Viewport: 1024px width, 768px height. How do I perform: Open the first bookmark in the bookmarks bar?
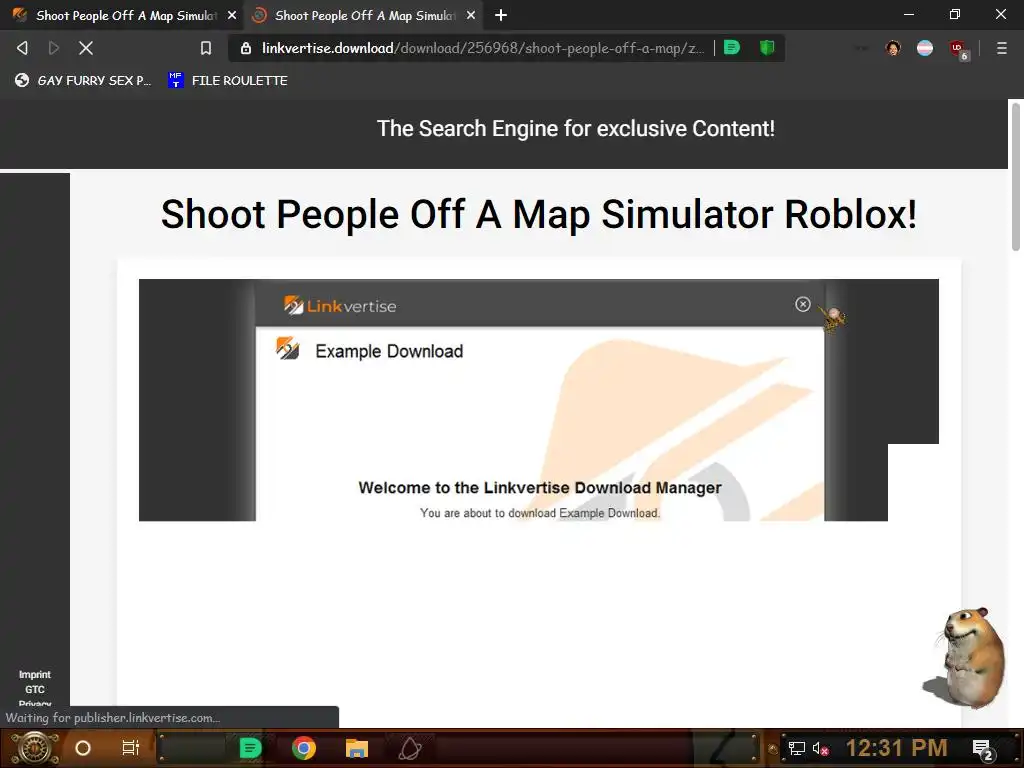click(83, 80)
